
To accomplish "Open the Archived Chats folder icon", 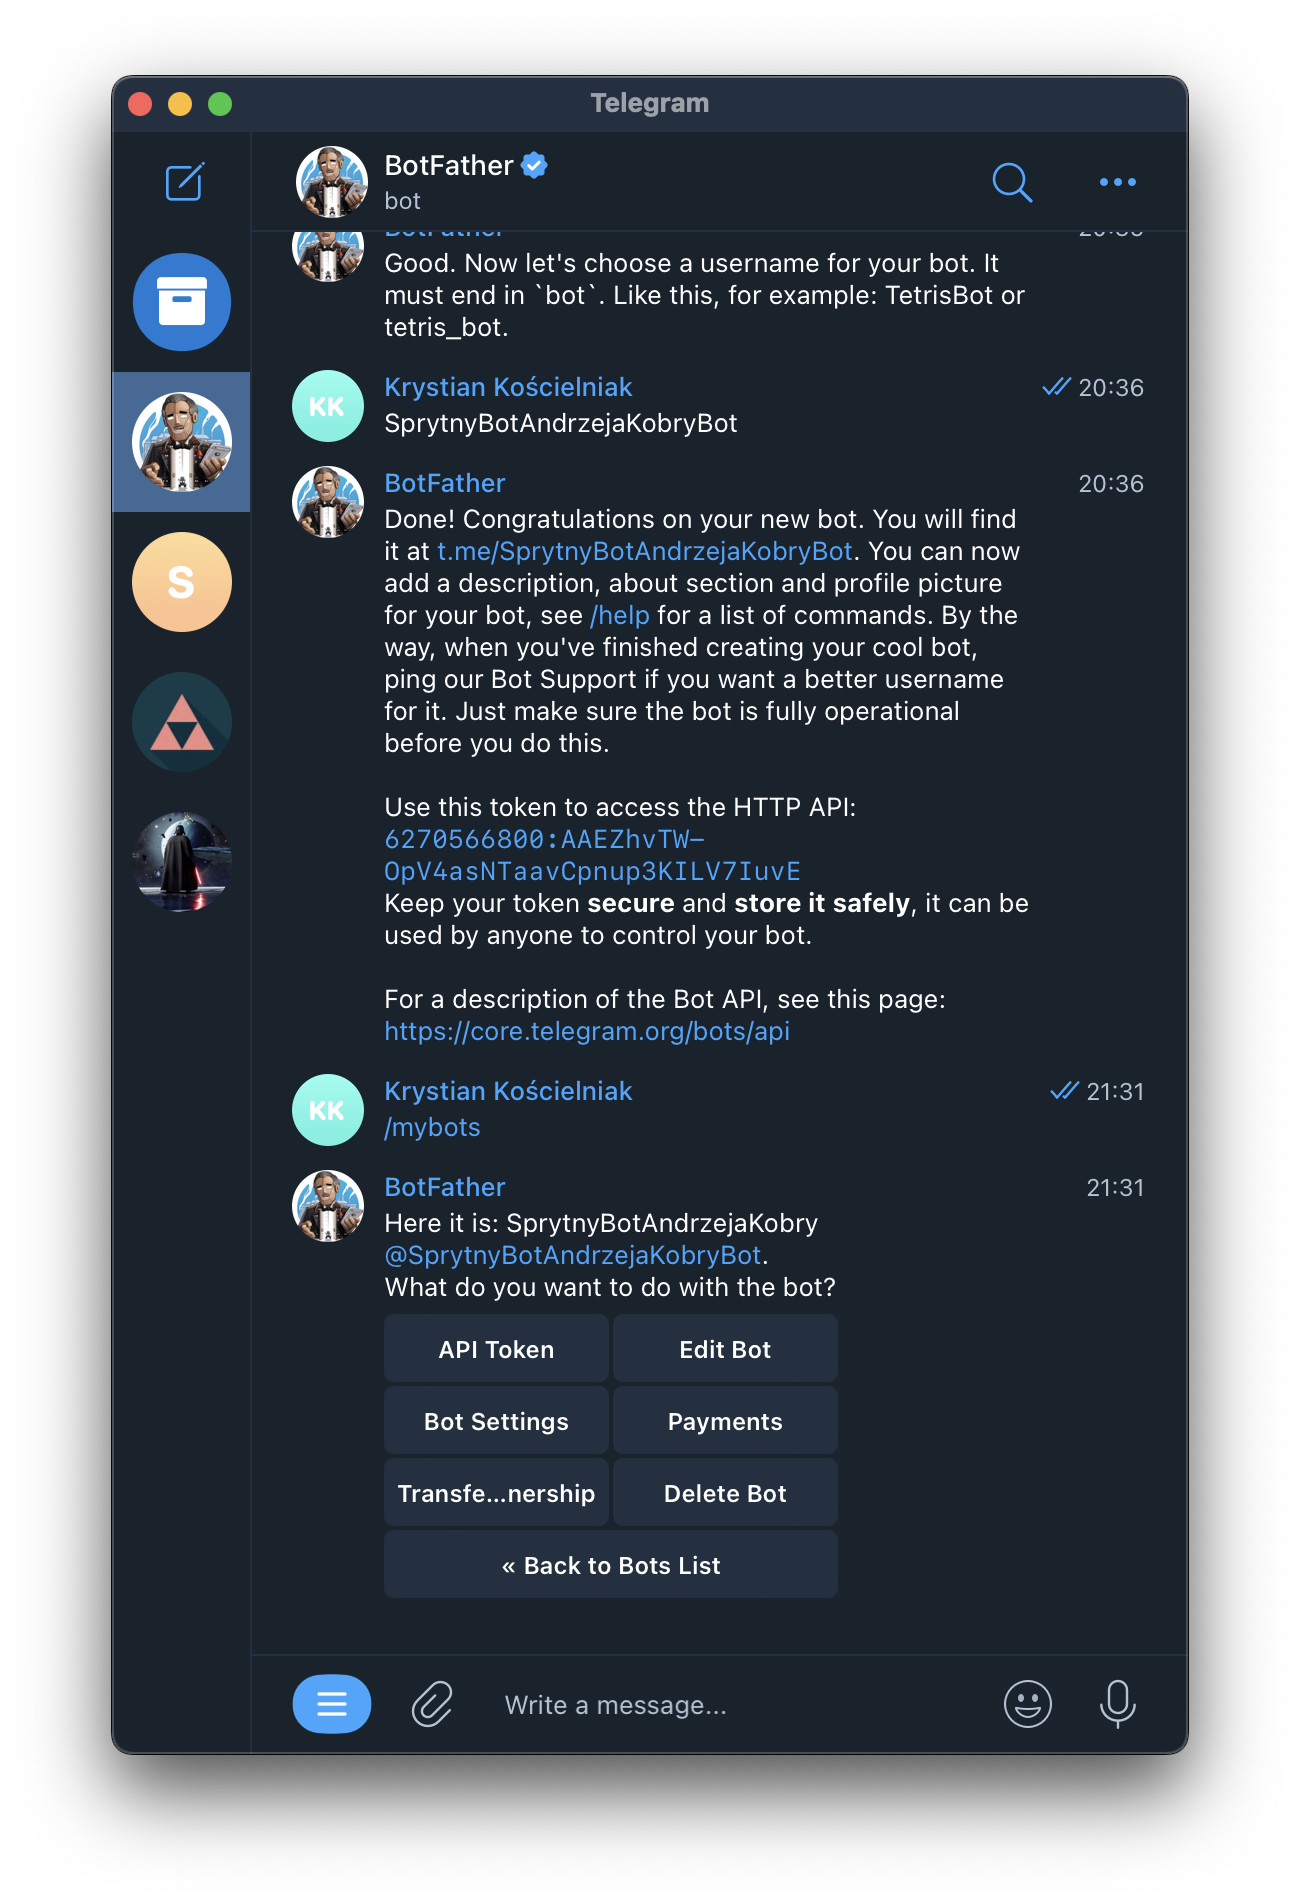I will pos(182,302).
